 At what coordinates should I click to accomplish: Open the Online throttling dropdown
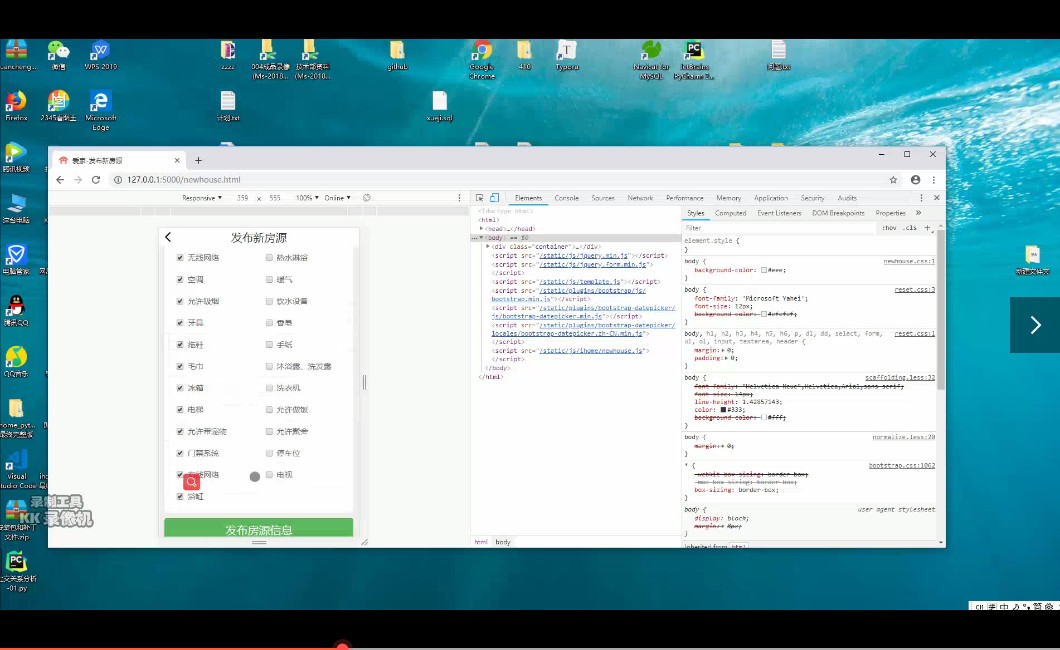[337, 198]
